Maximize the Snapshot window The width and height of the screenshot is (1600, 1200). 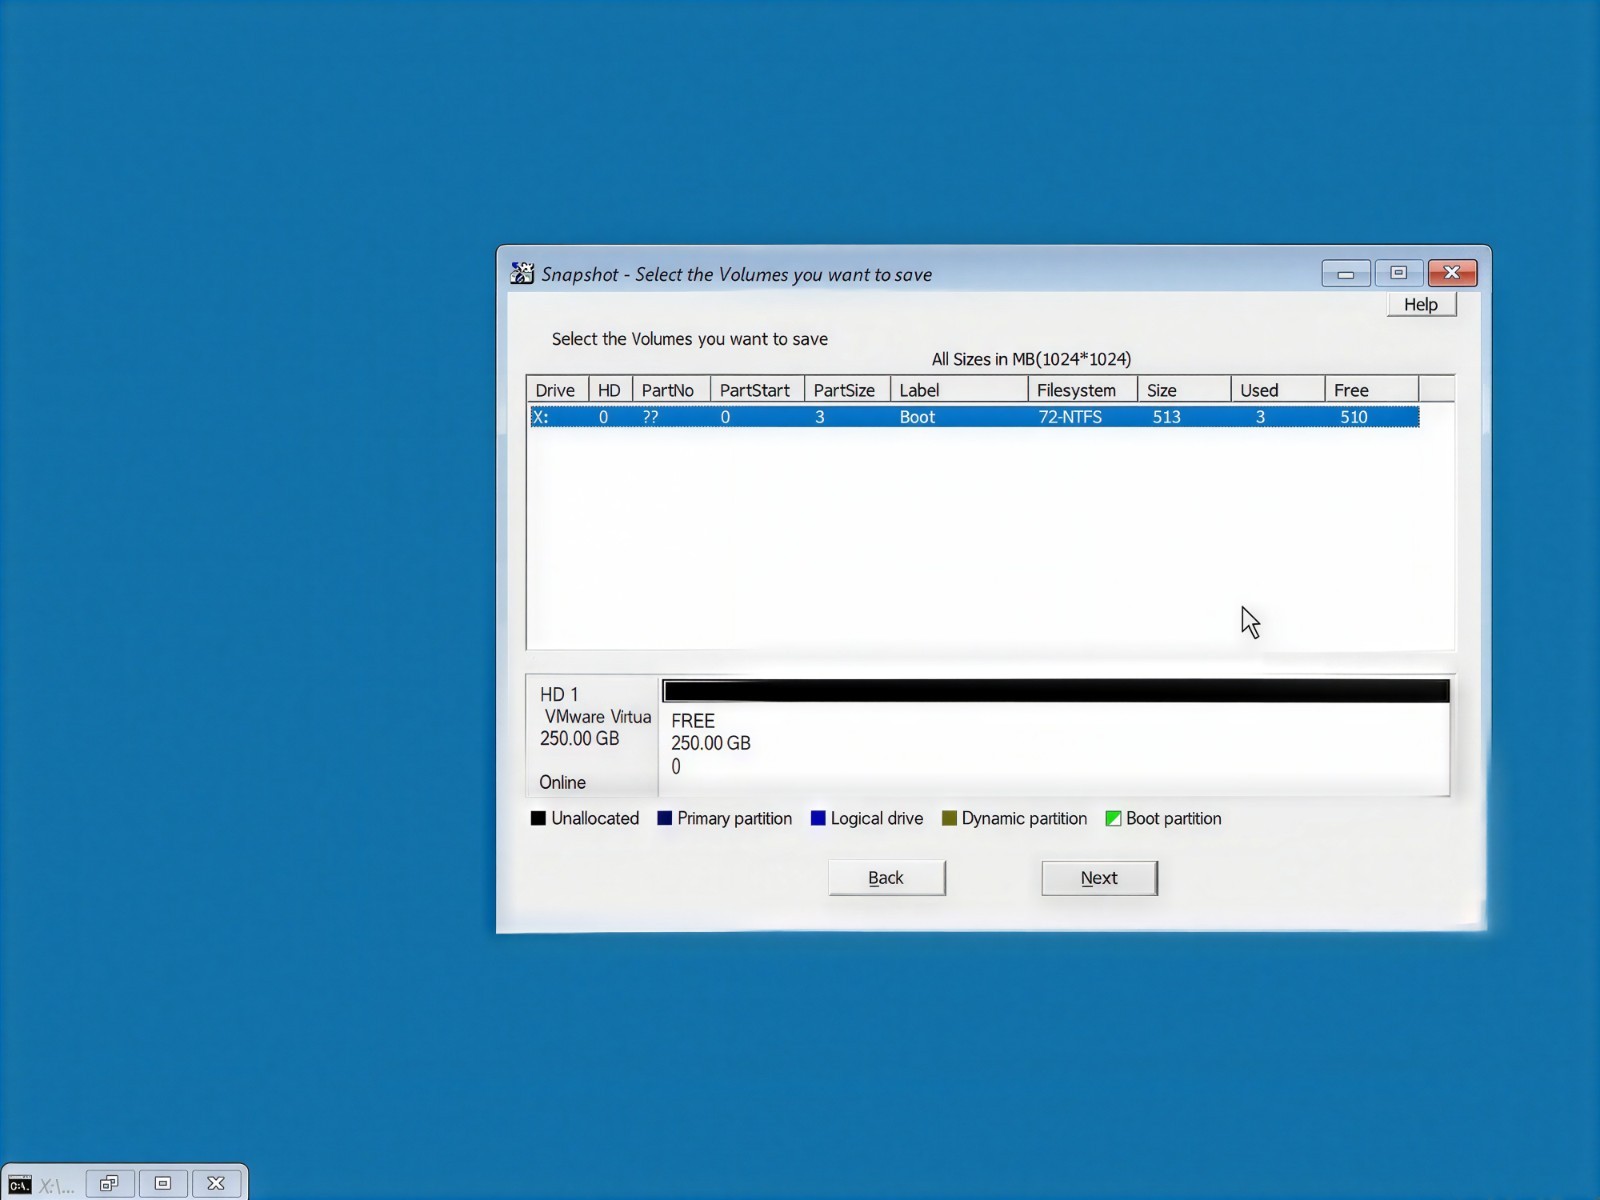(x=1399, y=273)
